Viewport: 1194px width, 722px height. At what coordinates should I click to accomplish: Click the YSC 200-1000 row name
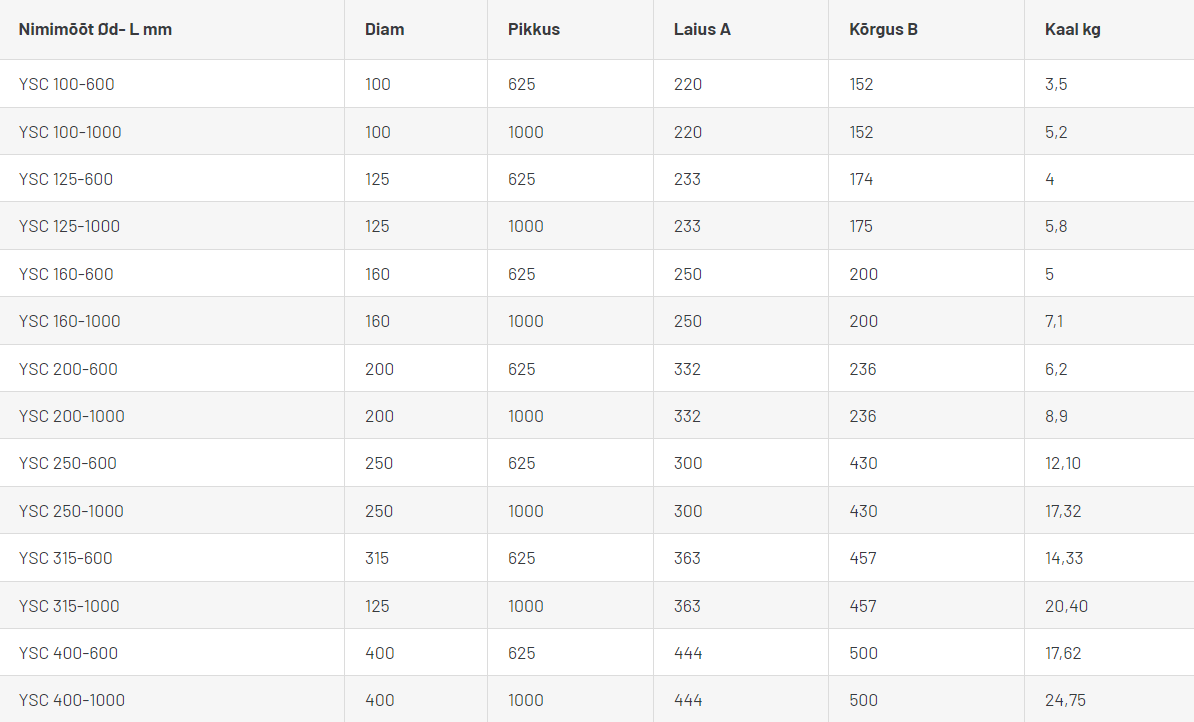[72, 416]
